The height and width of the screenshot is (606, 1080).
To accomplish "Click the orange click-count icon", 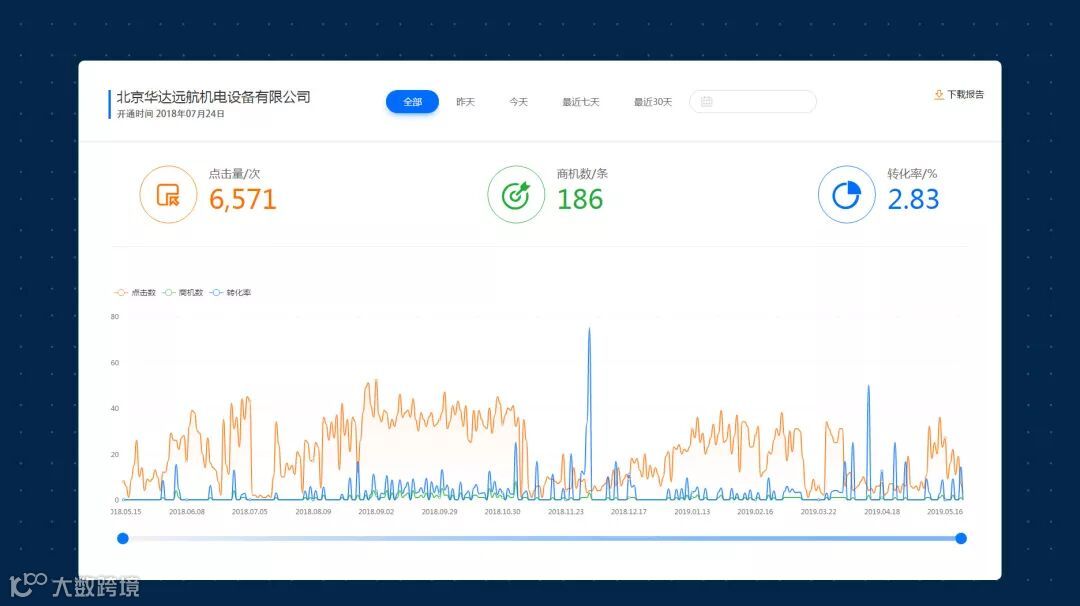I will coord(168,195).
